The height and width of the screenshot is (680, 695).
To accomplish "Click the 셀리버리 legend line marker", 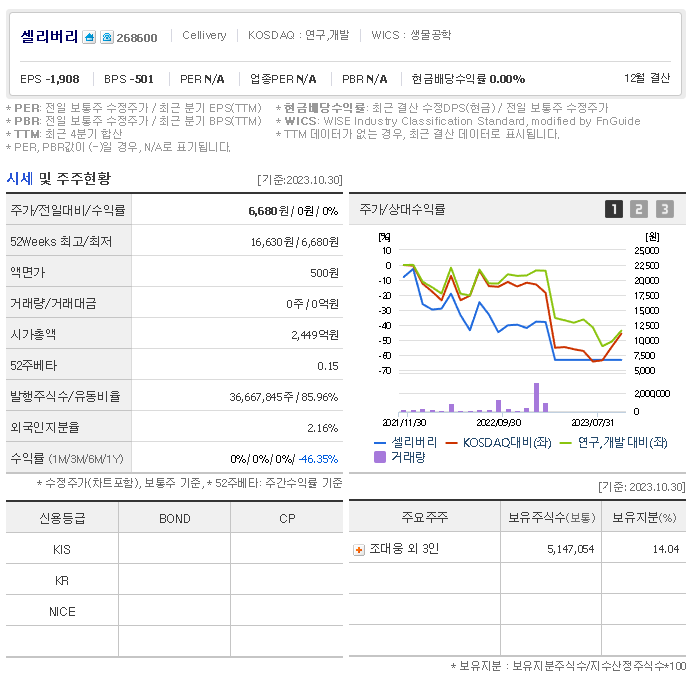I will 380,443.
